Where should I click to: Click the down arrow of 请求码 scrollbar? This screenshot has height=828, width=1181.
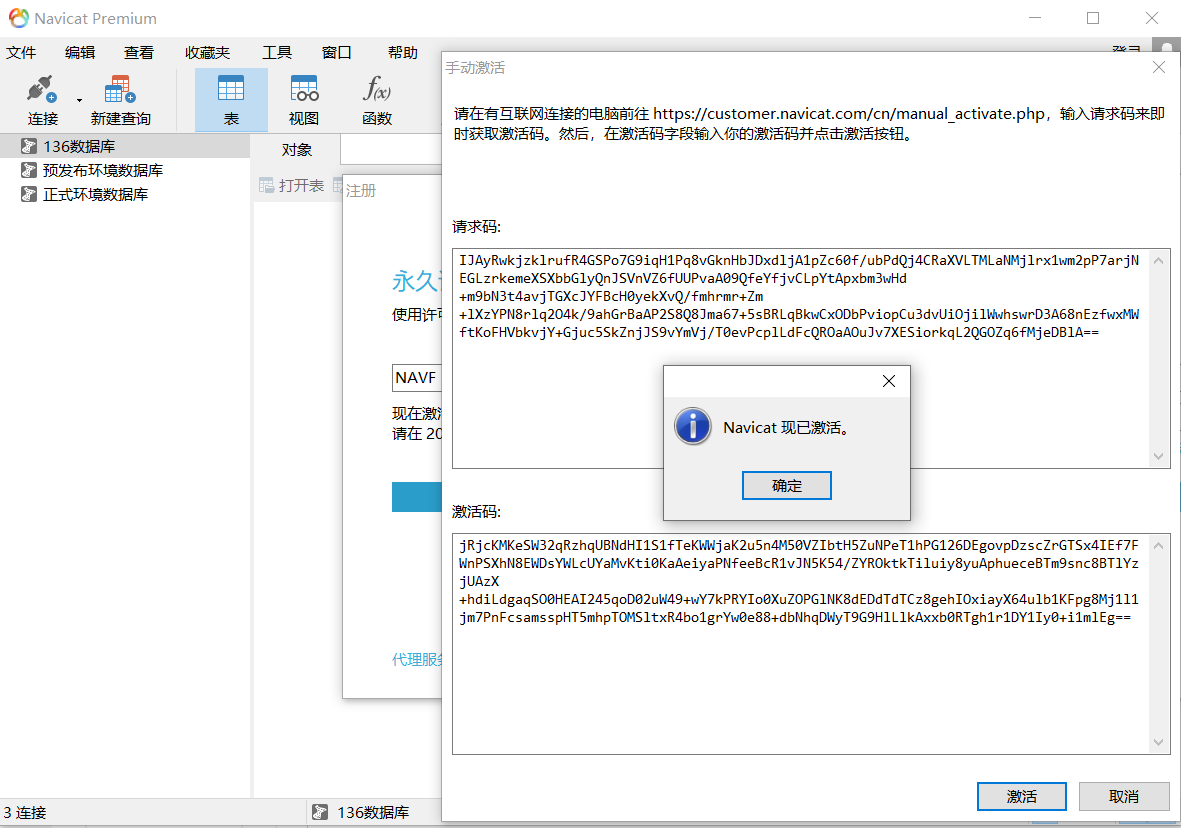click(1158, 457)
